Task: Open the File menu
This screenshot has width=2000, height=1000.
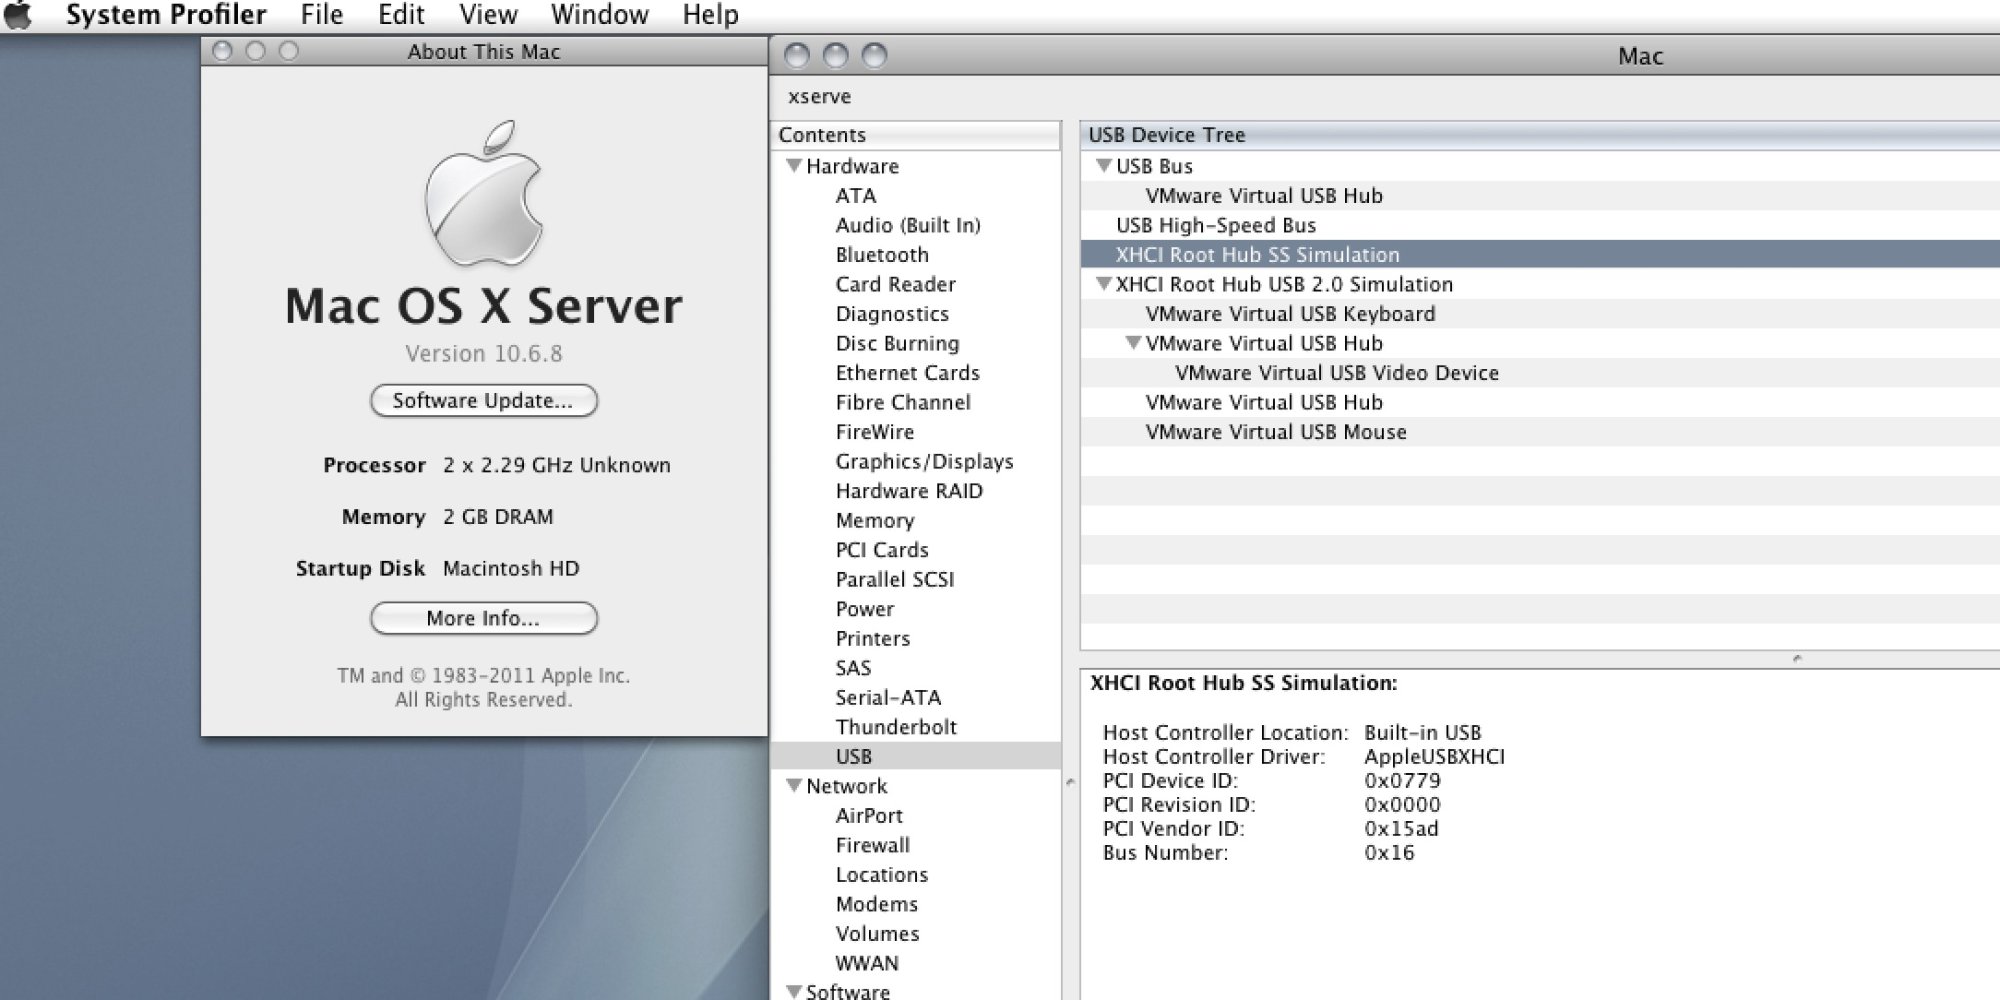Action: (322, 15)
